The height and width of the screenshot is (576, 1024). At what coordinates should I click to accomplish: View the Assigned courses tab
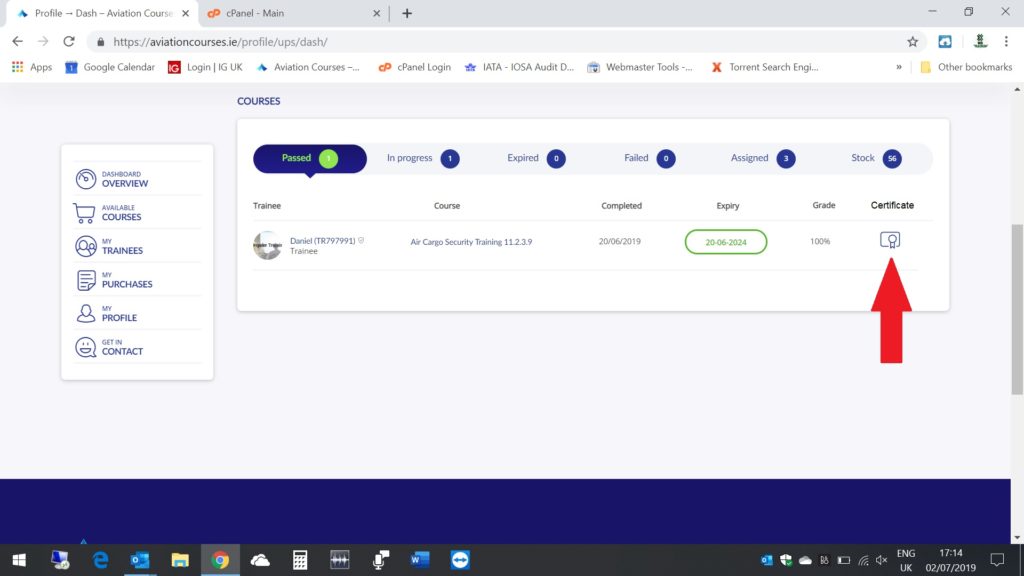[x=762, y=158]
